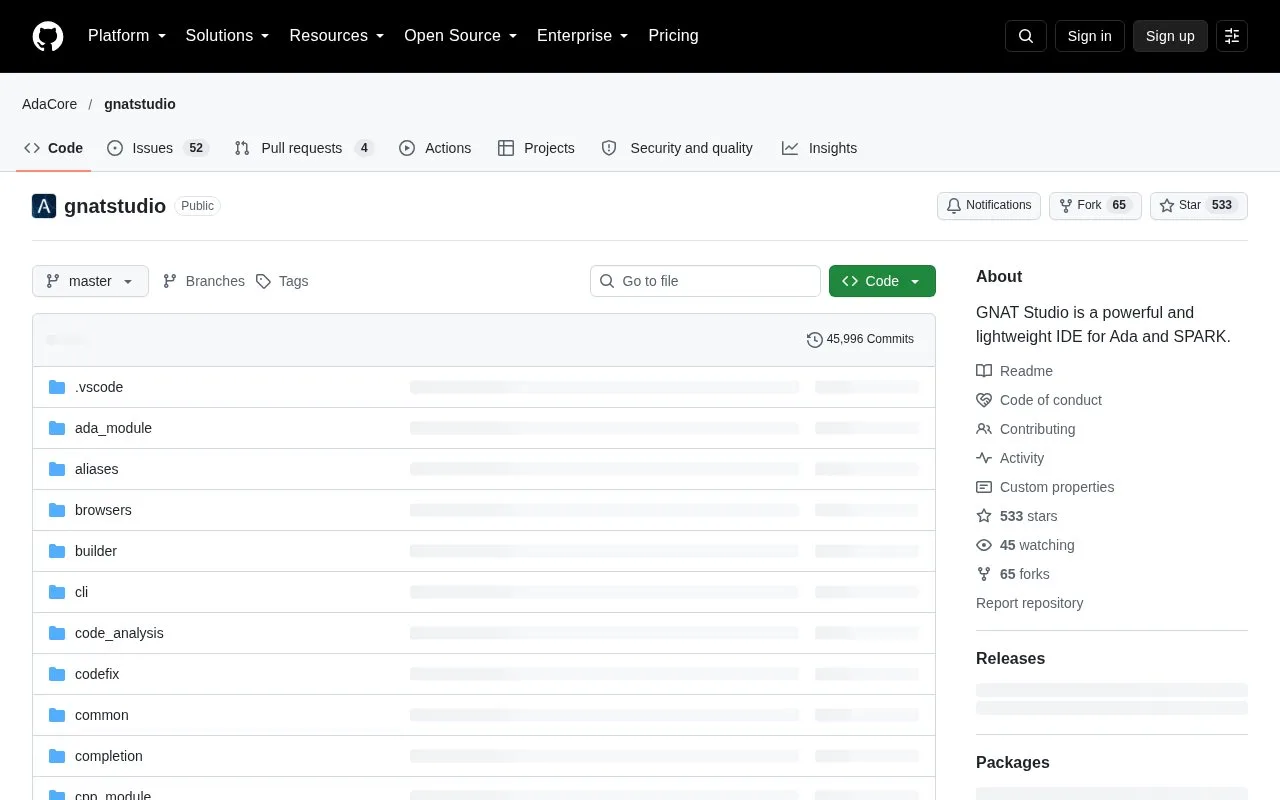The image size is (1280, 800).
Task: Open the green Code dropdown
Action: (882, 281)
